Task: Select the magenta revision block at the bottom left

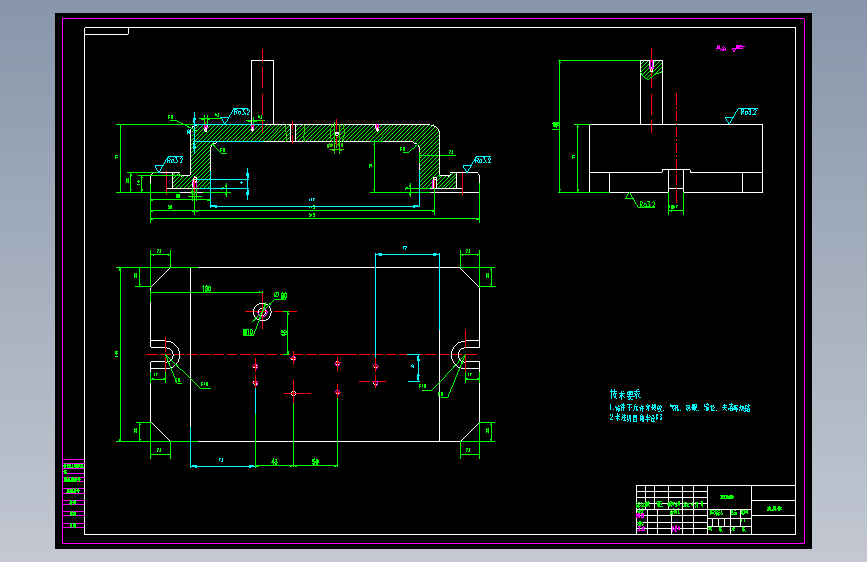Action: point(73,494)
